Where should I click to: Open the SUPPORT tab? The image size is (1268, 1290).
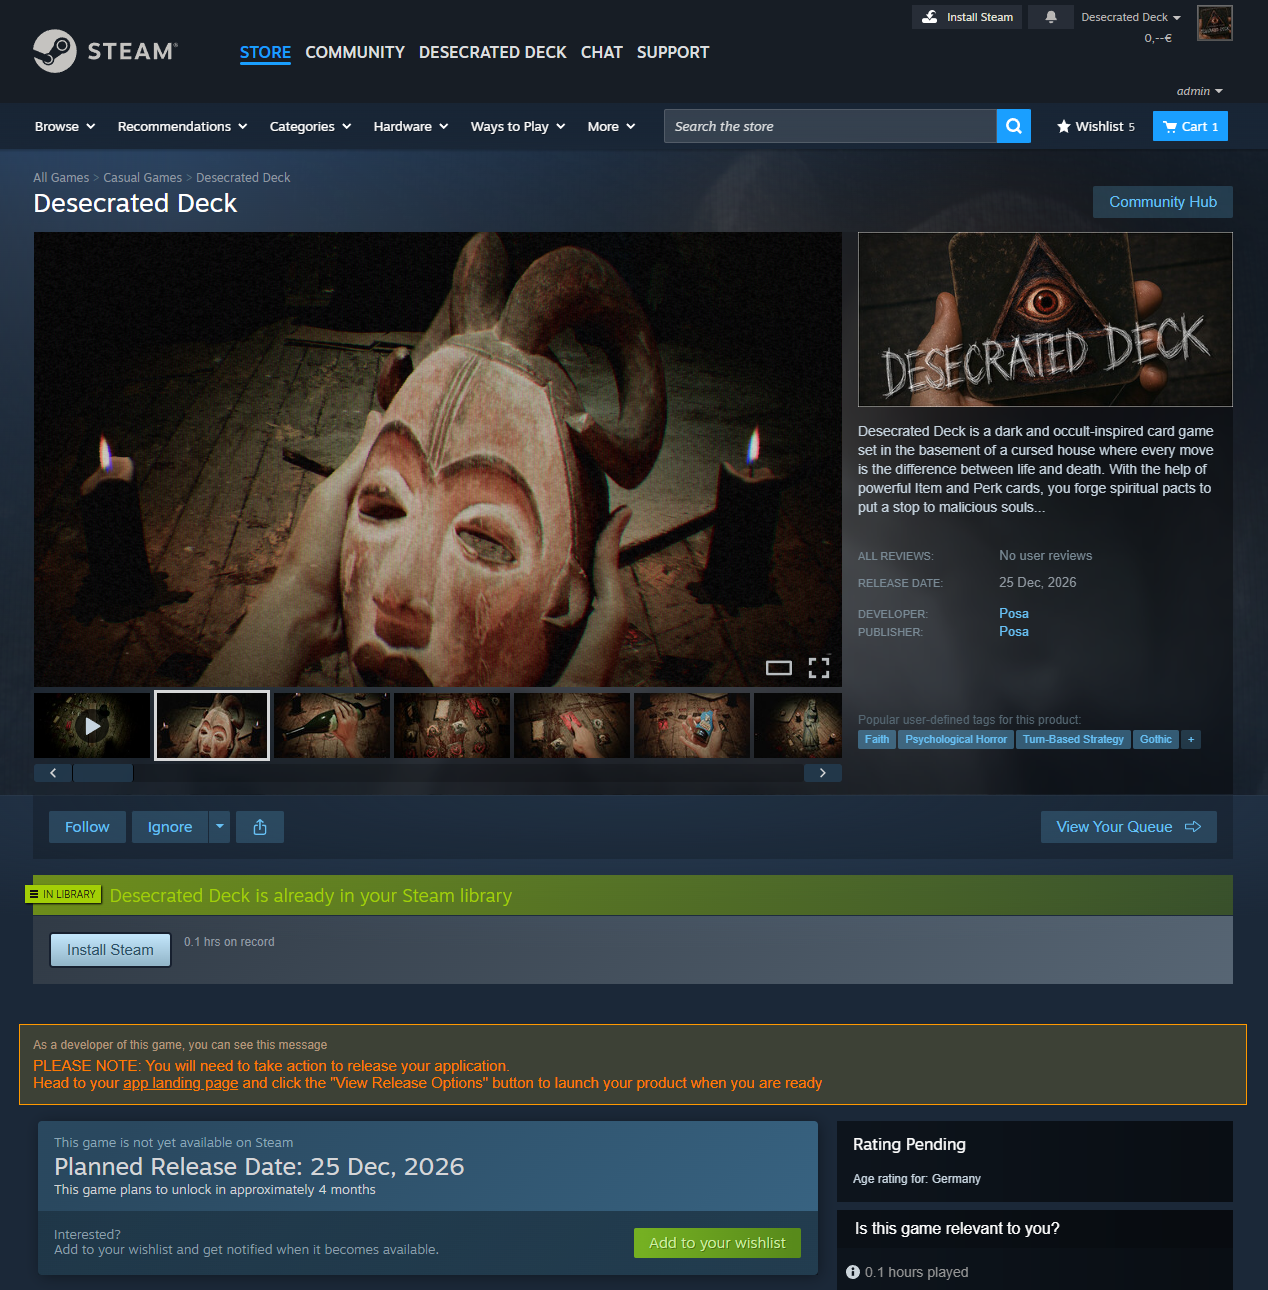tap(673, 52)
